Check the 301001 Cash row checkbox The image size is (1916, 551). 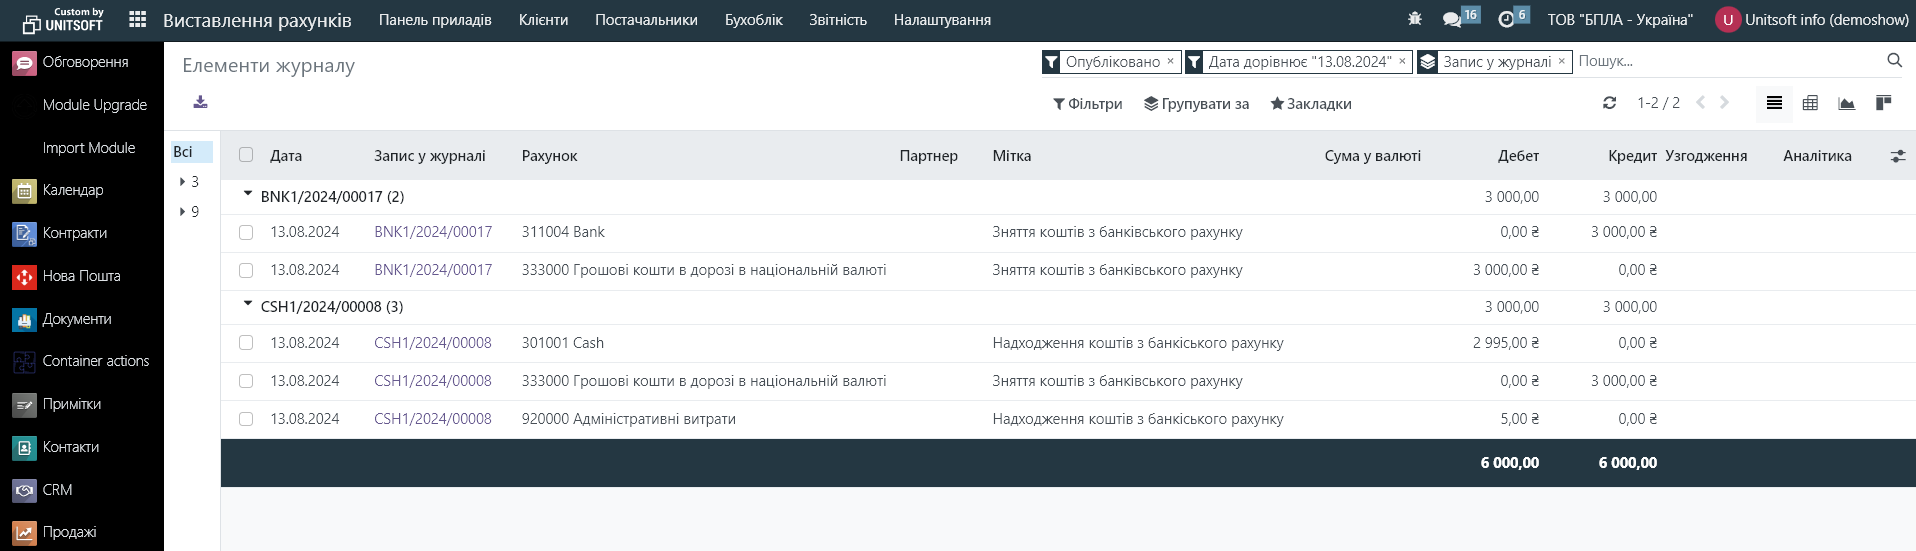pyautogui.click(x=246, y=343)
